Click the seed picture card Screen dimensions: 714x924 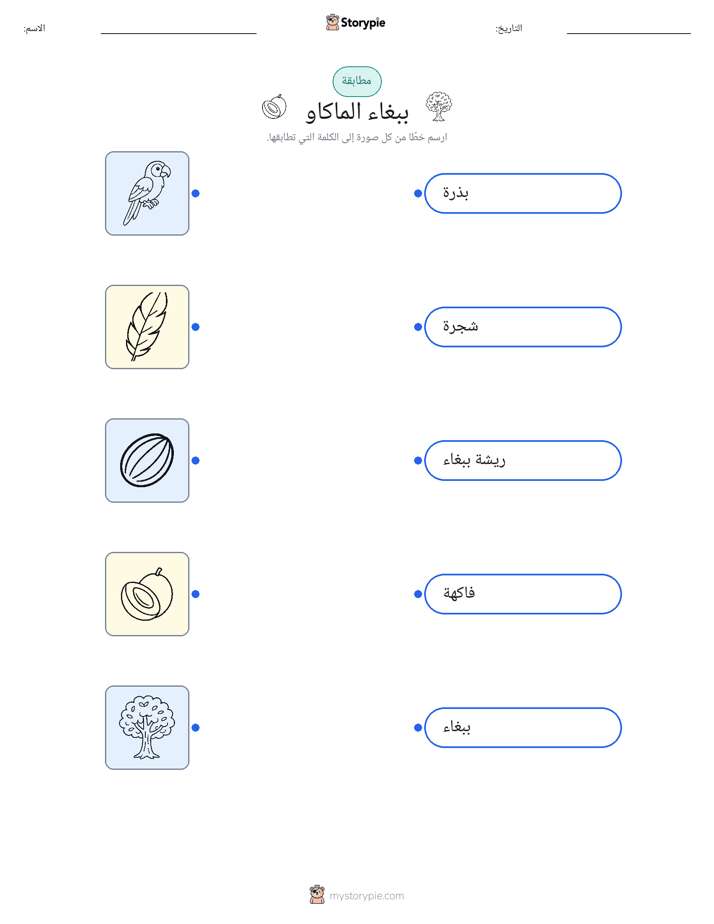[147, 461]
